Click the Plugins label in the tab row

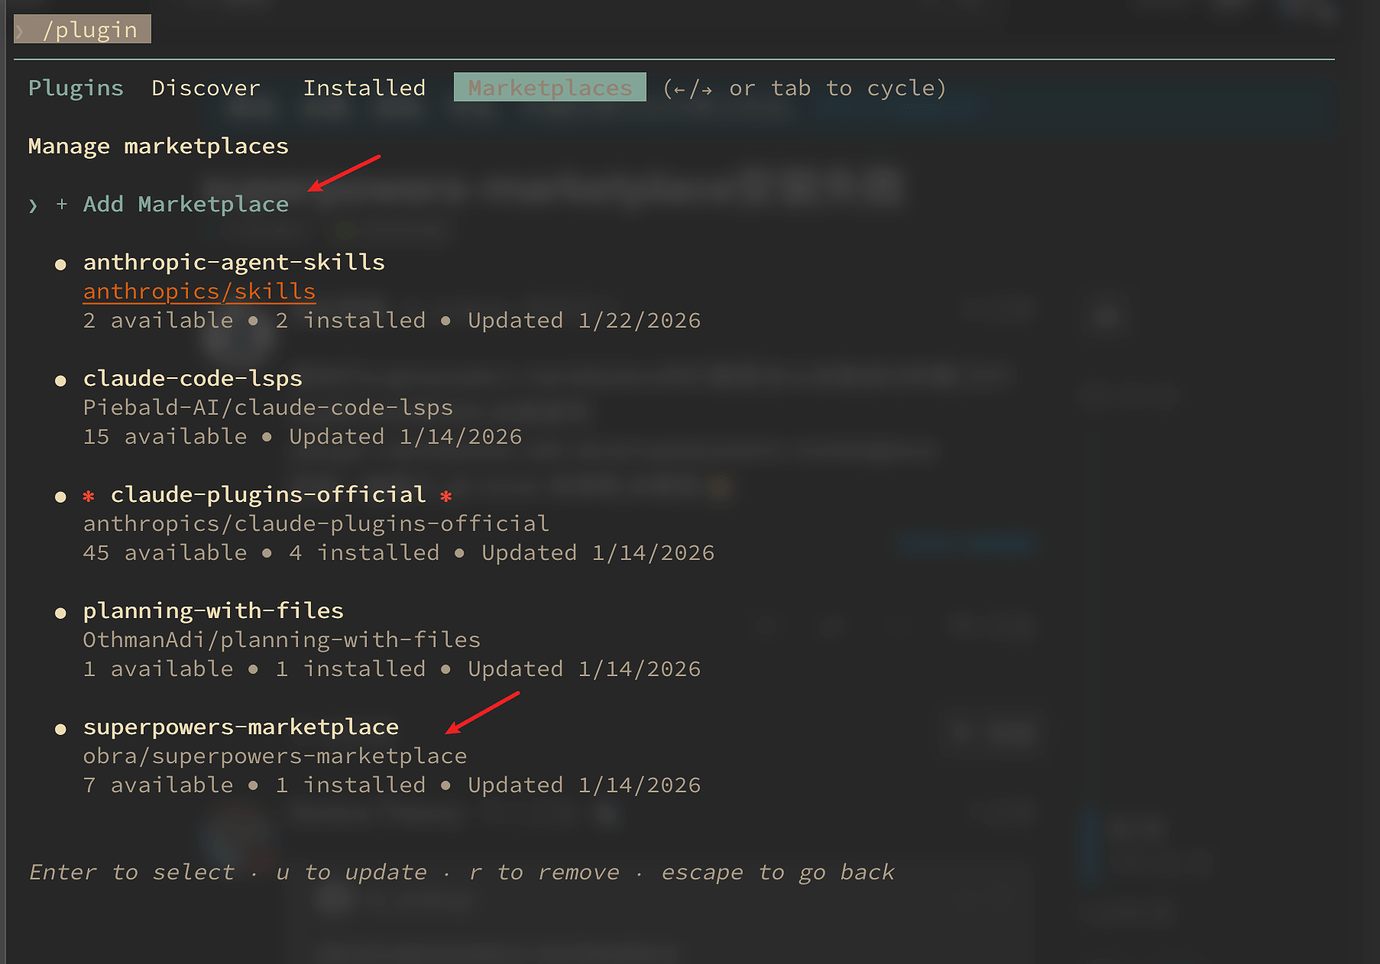pyautogui.click(x=76, y=88)
